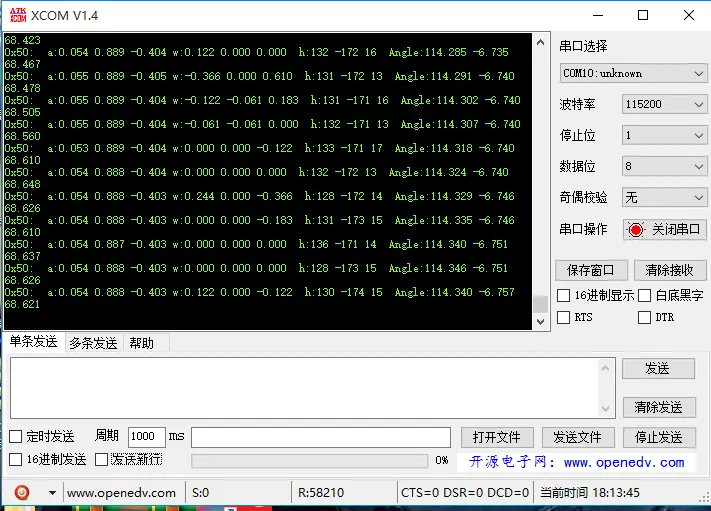711x511 pixels.
Task: Click the data line with Angle:114.346
Action: [256, 268]
